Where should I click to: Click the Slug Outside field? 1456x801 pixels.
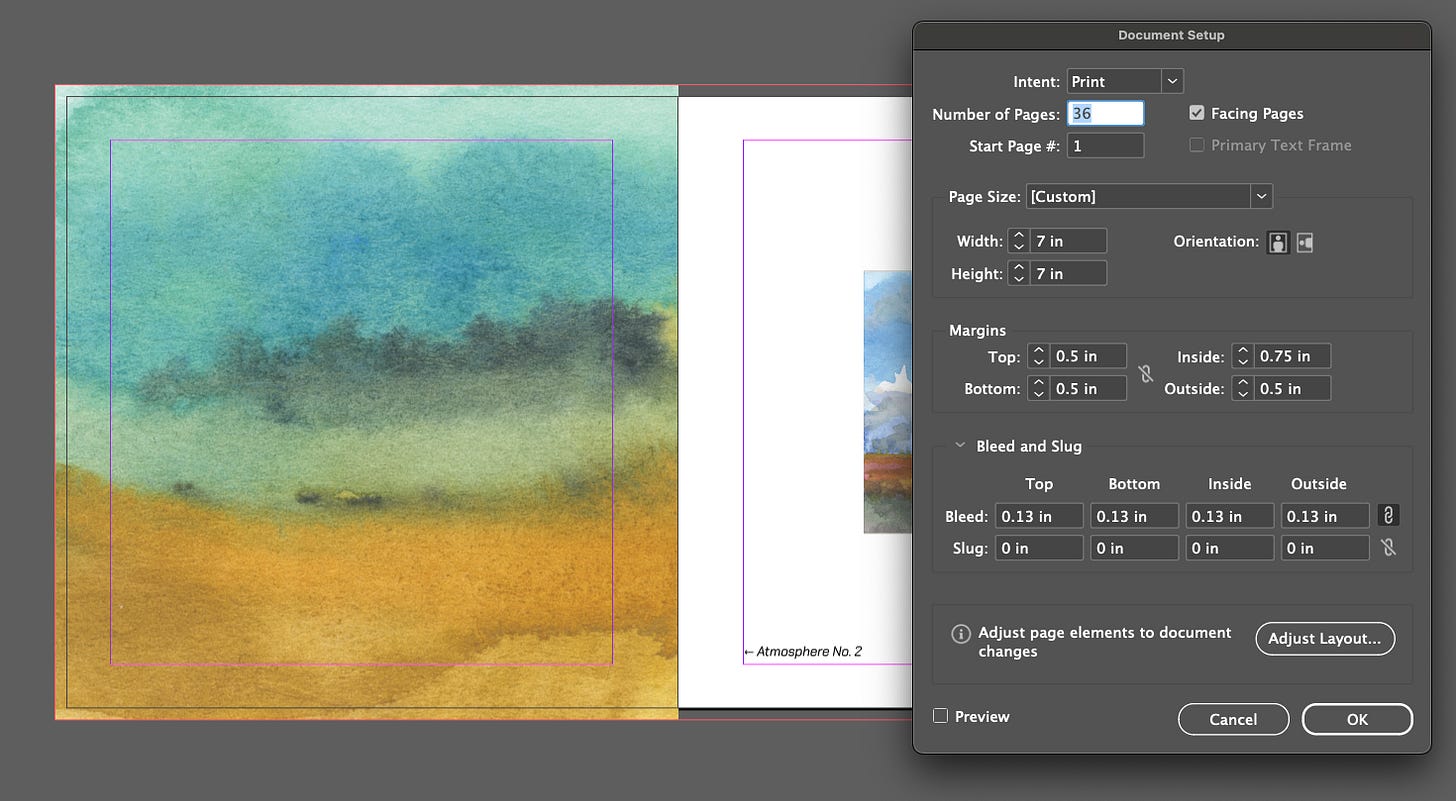click(1325, 548)
